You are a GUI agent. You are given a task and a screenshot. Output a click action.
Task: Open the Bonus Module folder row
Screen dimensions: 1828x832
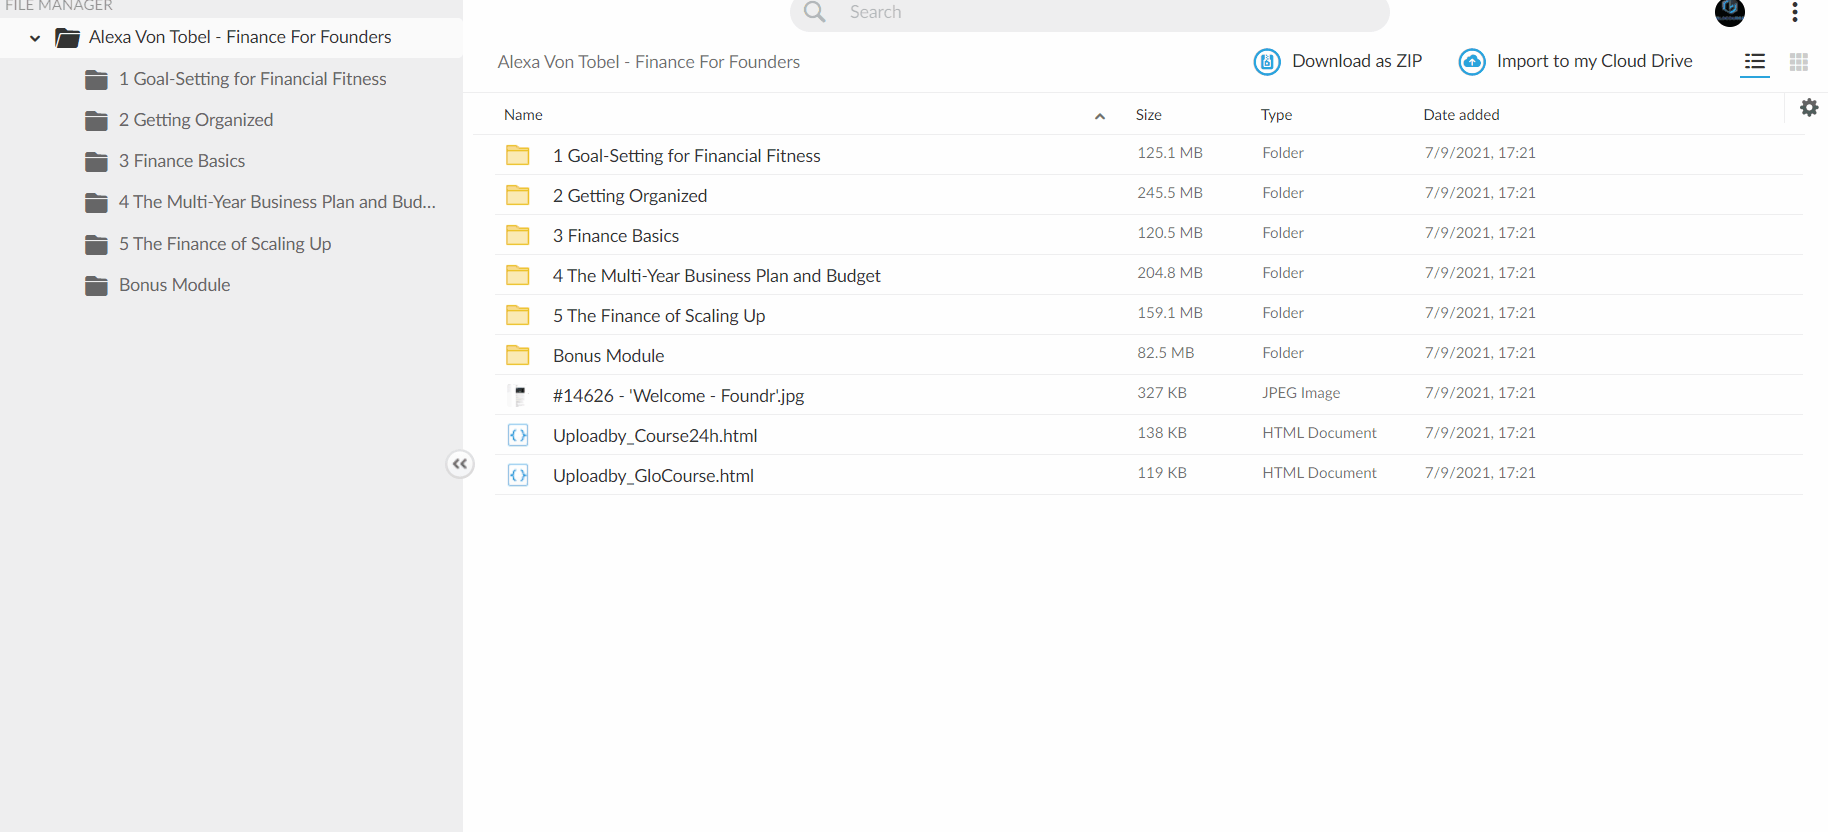coord(1149,355)
